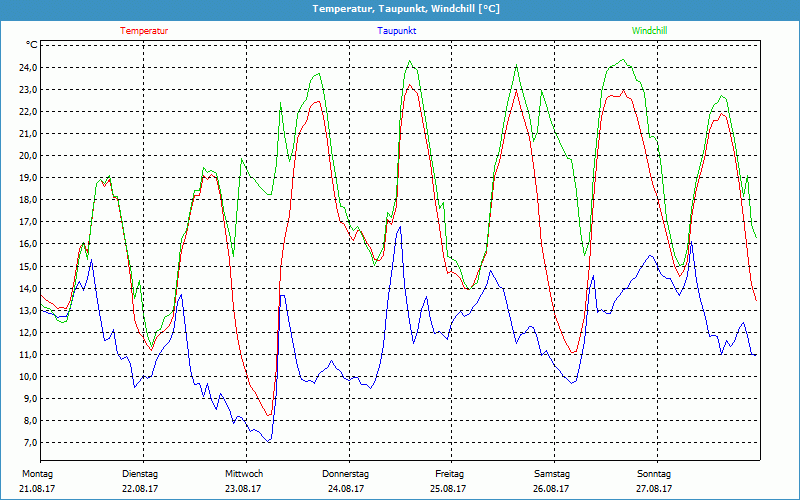Click the Donnerstag day label

[345, 474]
